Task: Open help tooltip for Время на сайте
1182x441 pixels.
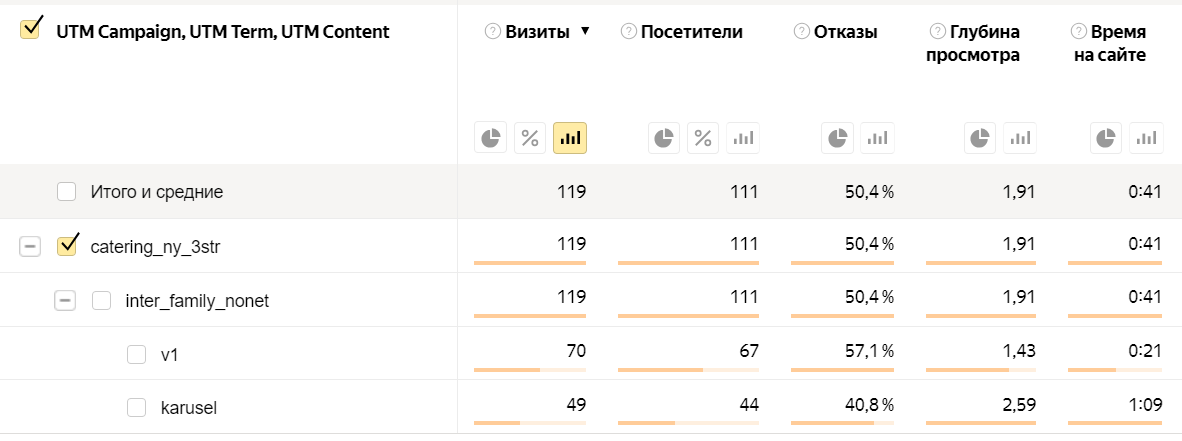Action: click(1078, 31)
